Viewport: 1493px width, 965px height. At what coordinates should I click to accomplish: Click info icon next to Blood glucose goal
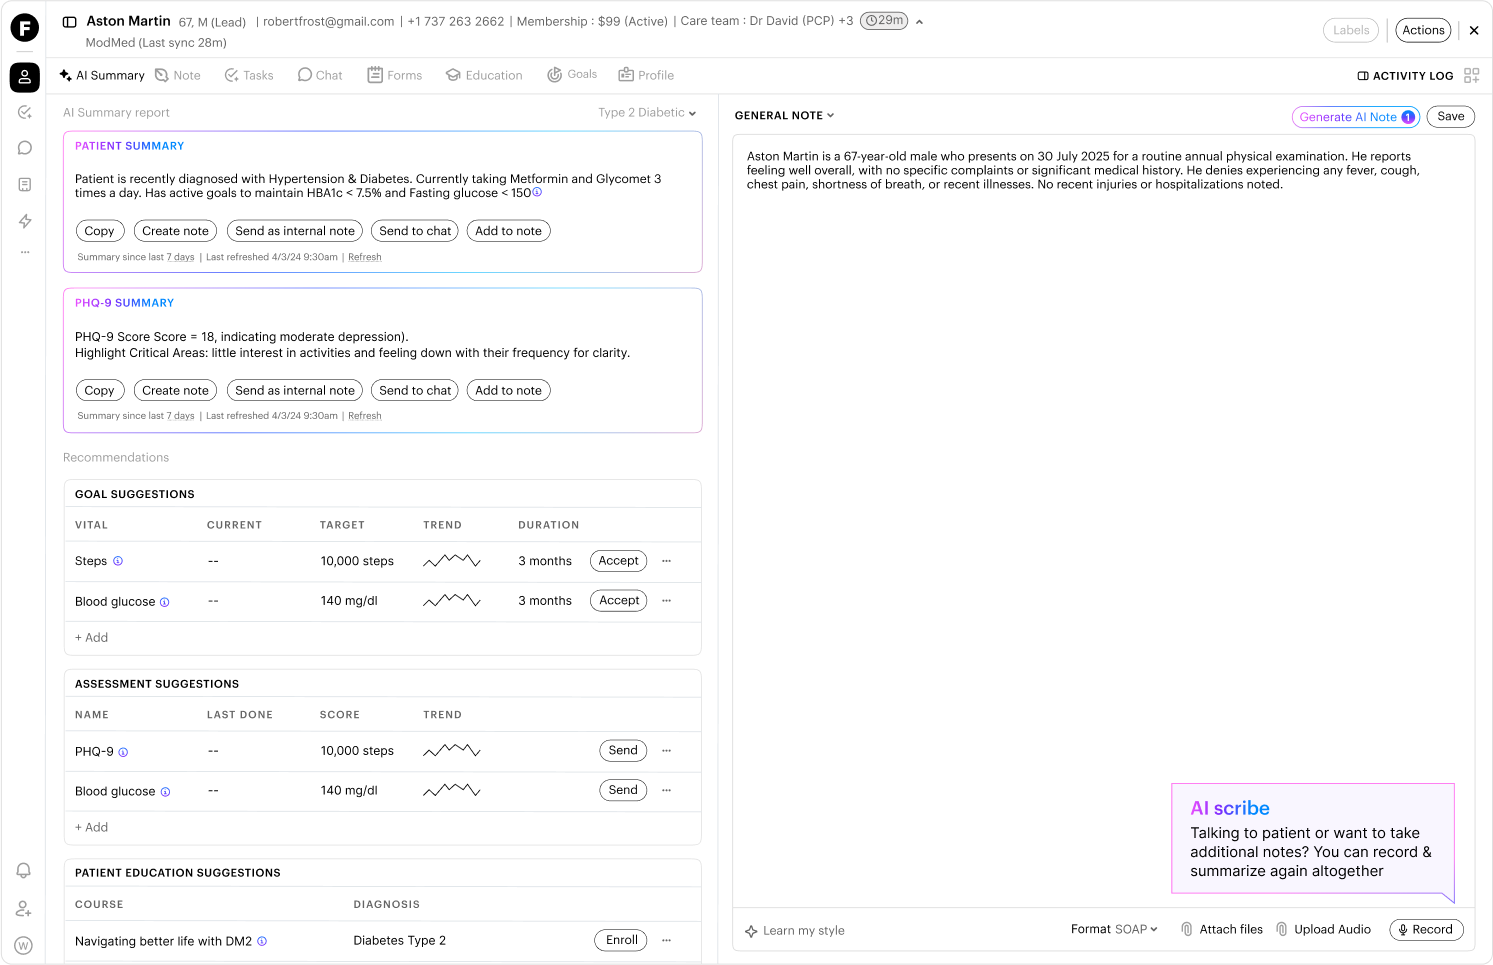pos(165,602)
